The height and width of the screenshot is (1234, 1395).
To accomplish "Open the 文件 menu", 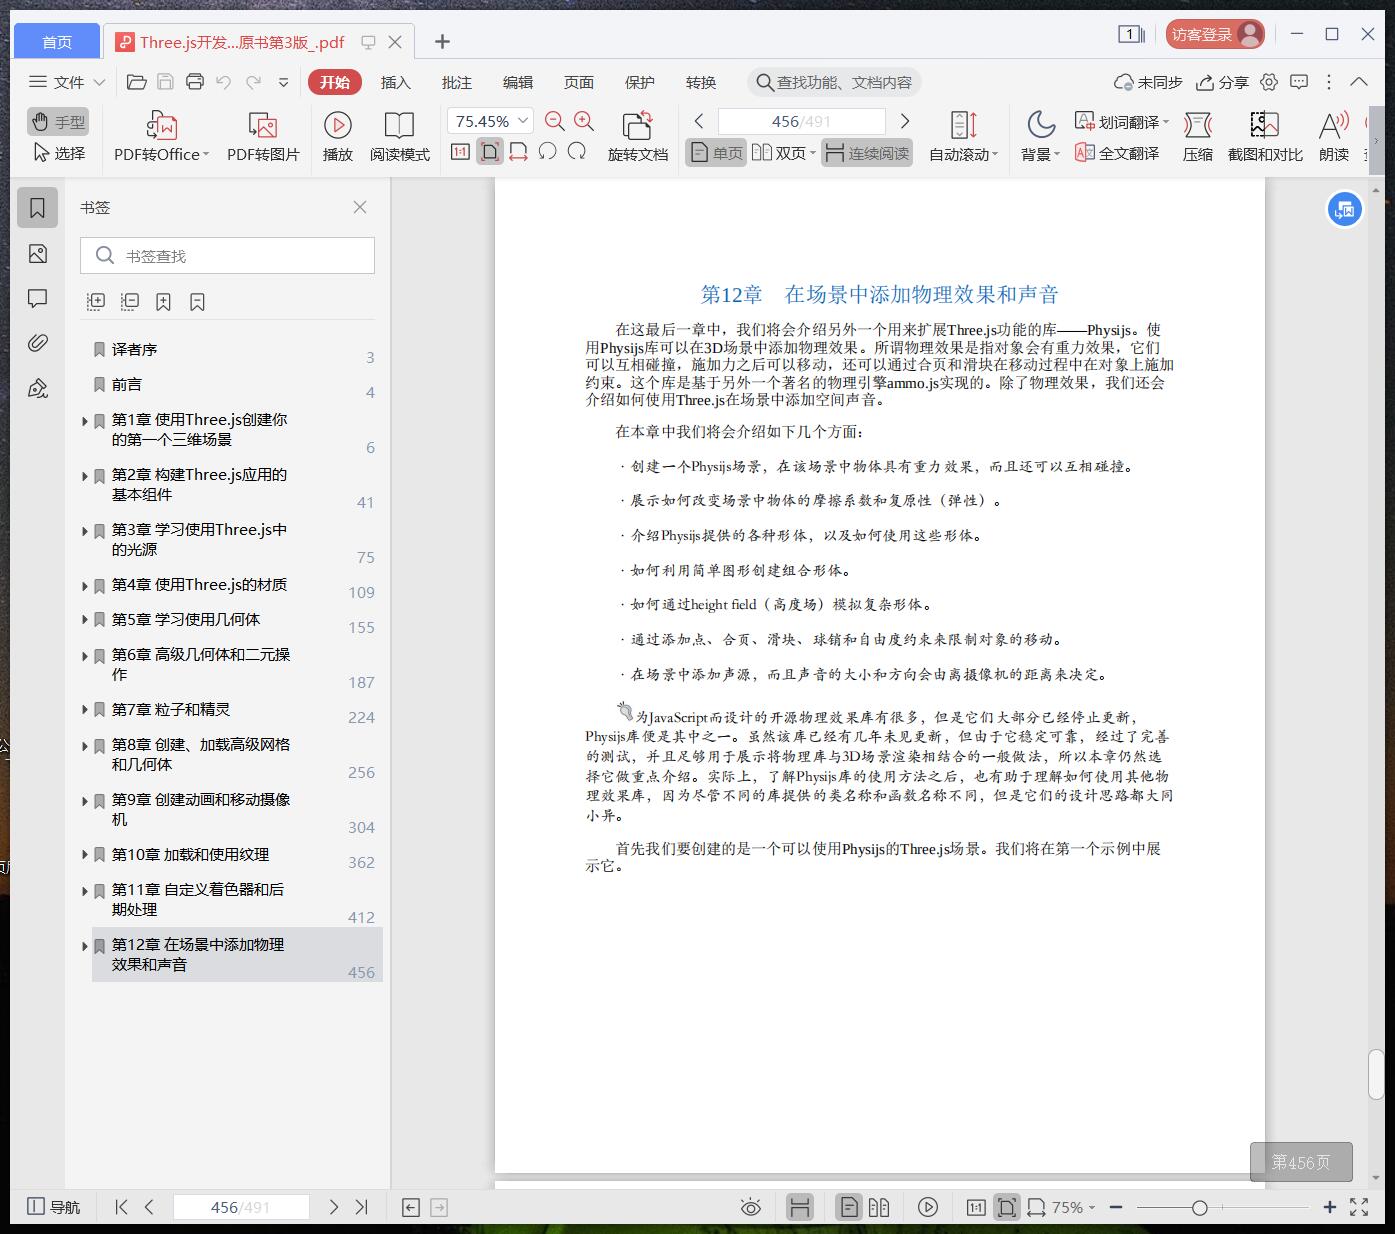I will (x=67, y=82).
